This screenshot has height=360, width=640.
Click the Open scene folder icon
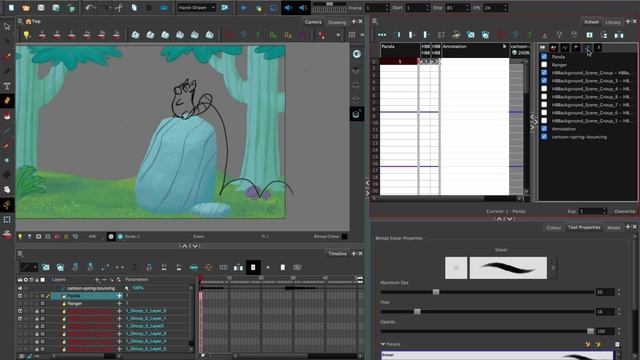pyautogui.click(x=26, y=7)
